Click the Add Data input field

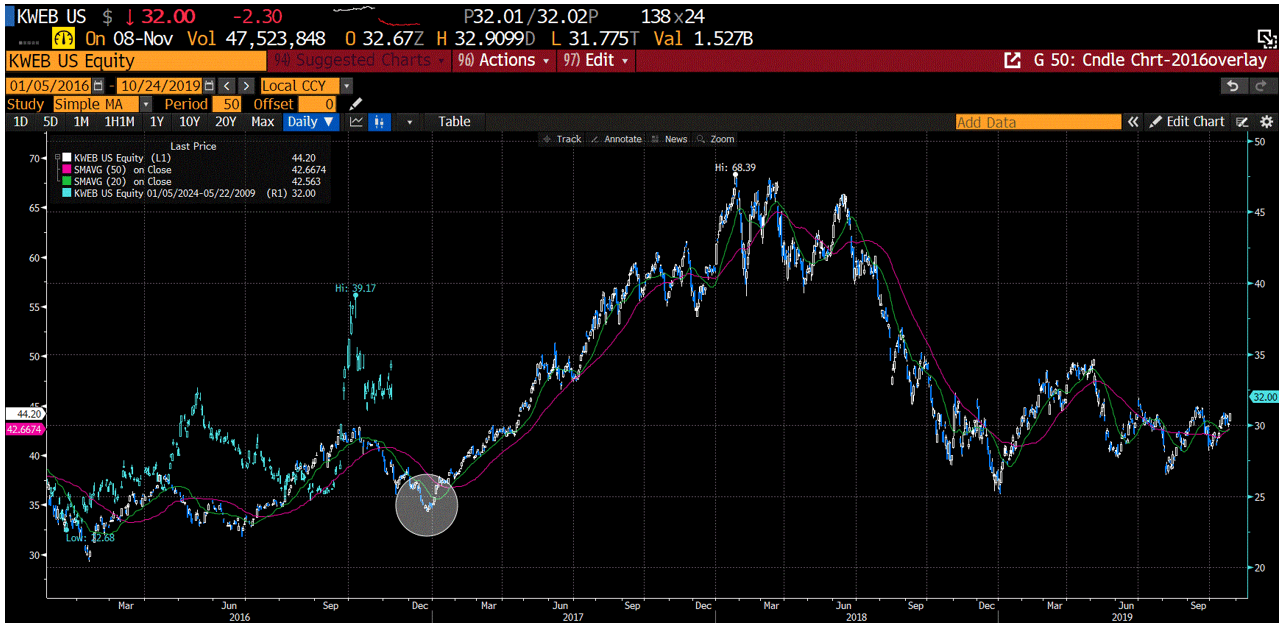point(1040,121)
